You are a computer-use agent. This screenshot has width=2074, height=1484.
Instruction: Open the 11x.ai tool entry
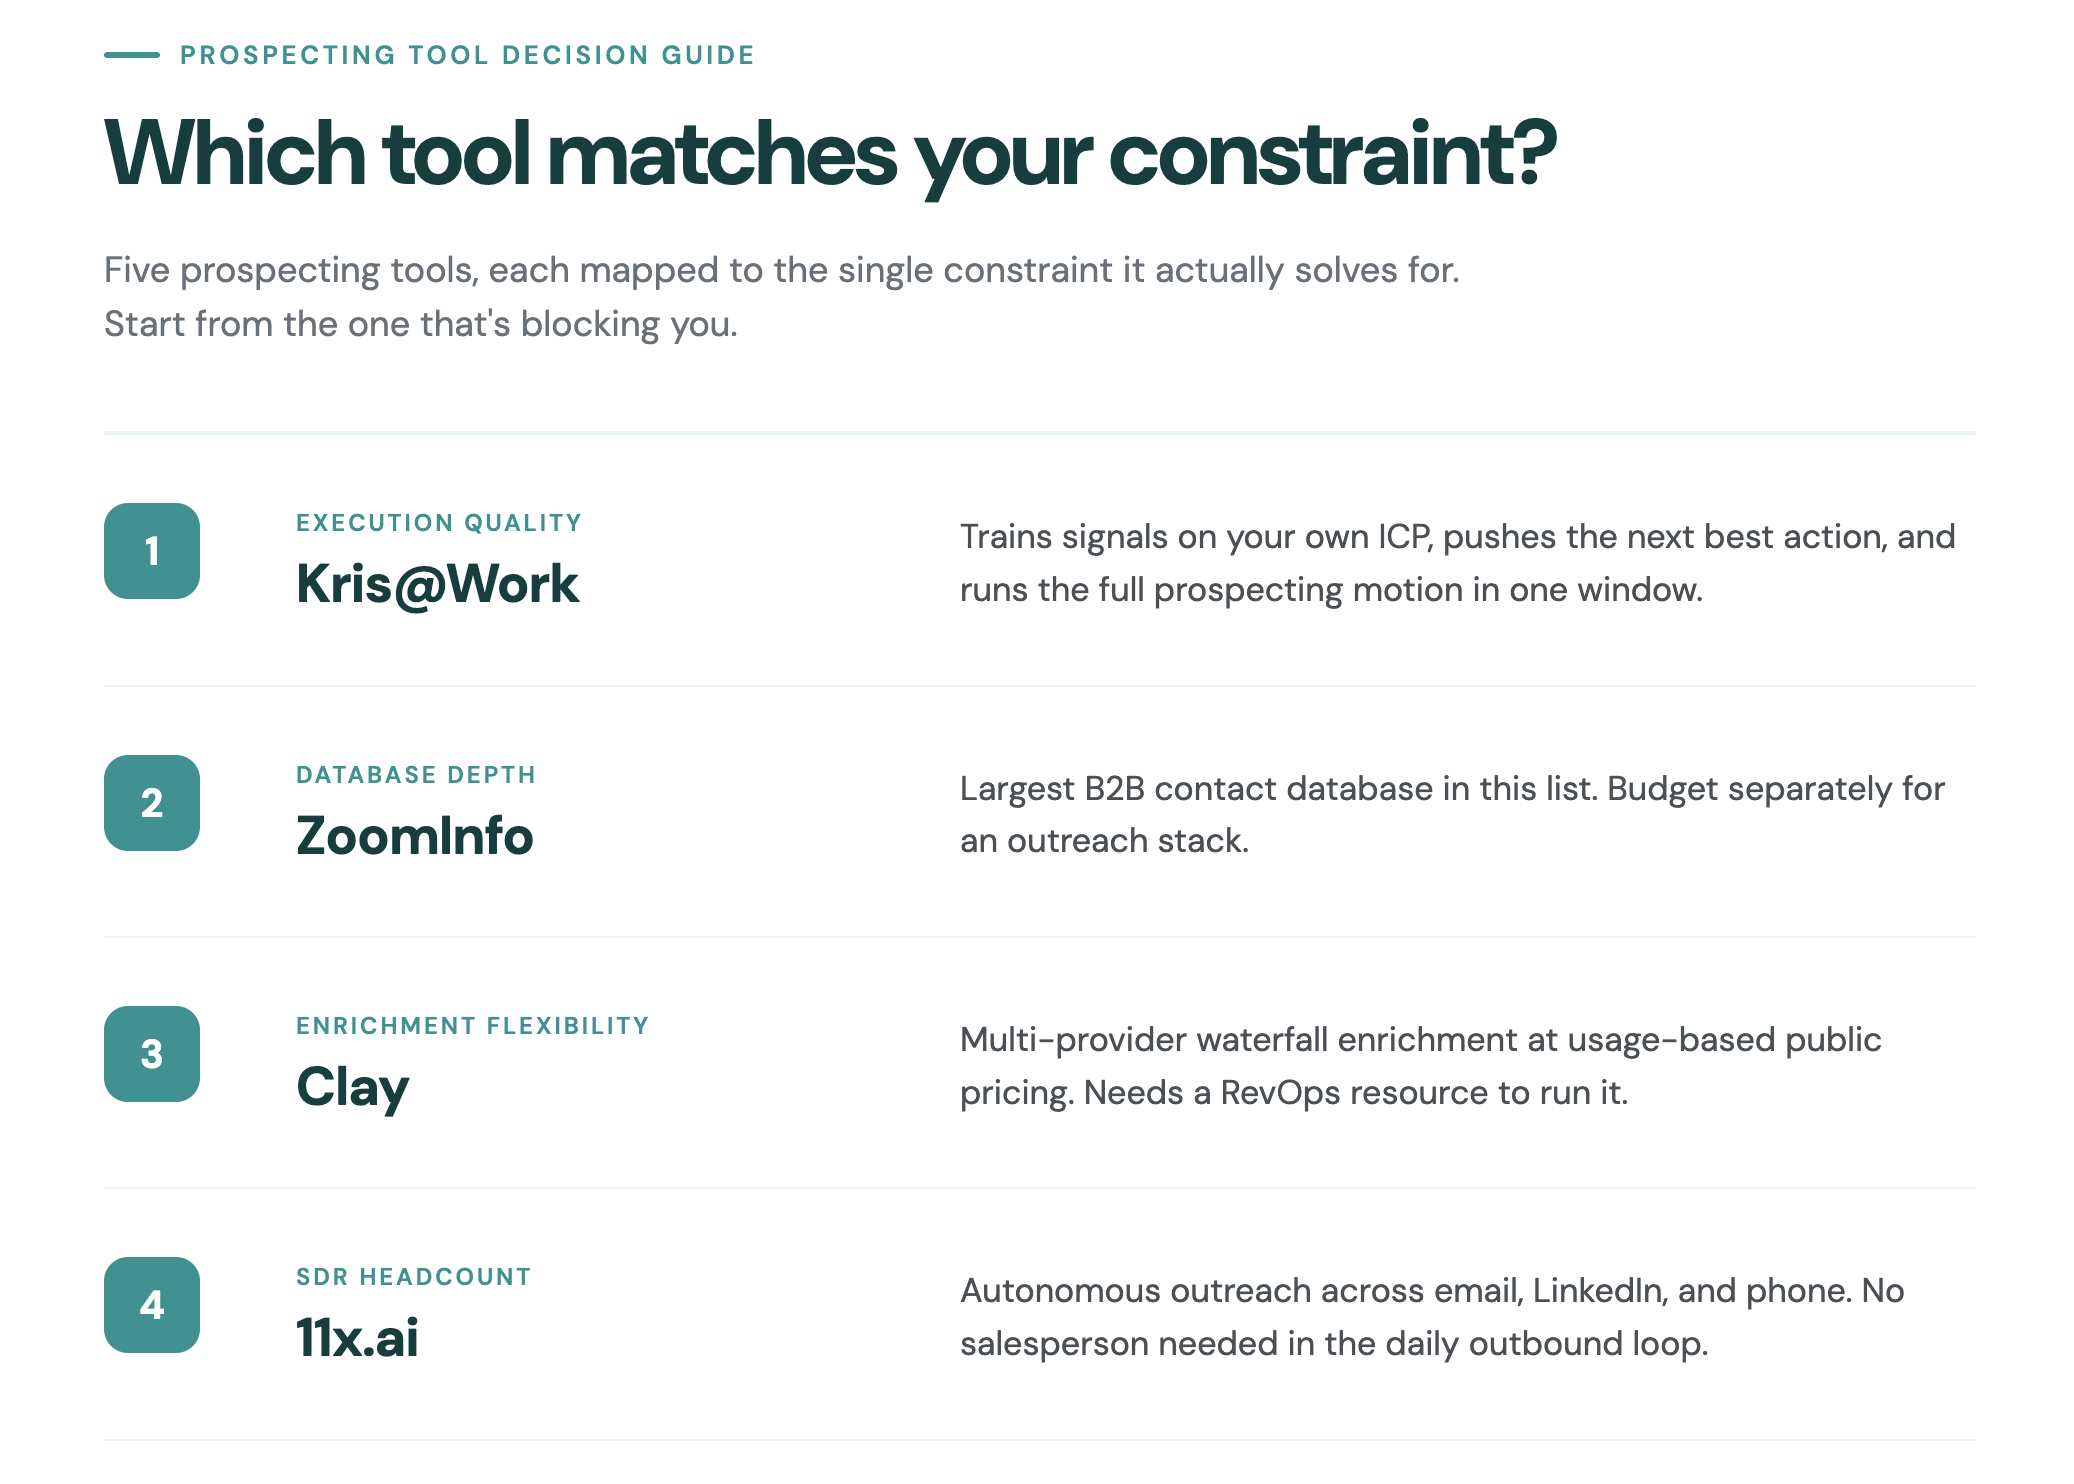click(357, 1338)
